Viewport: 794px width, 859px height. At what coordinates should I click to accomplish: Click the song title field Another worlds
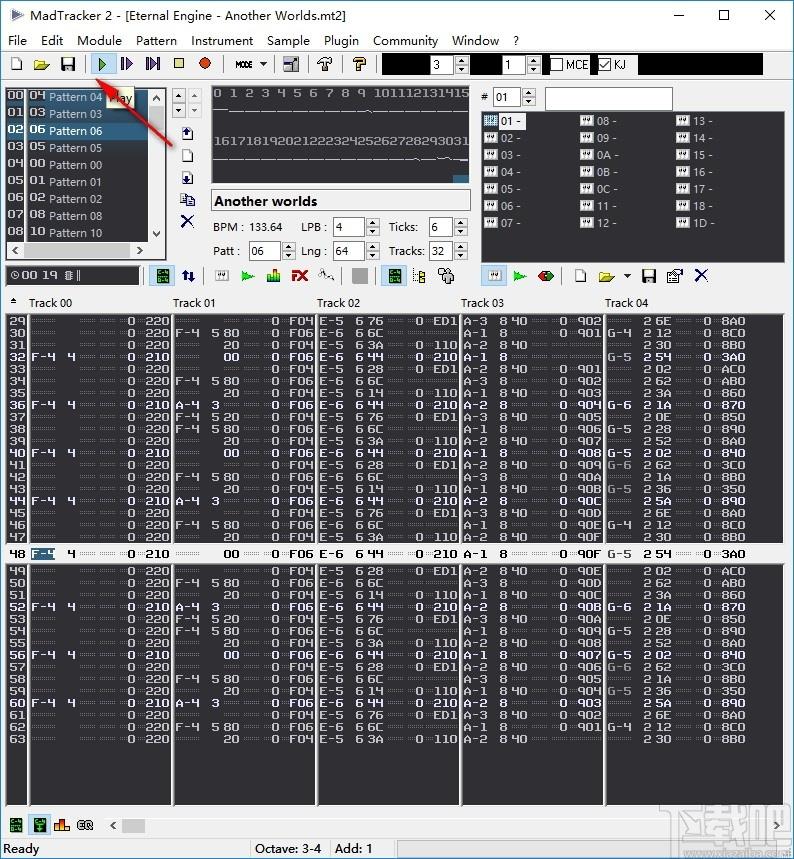(x=341, y=201)
